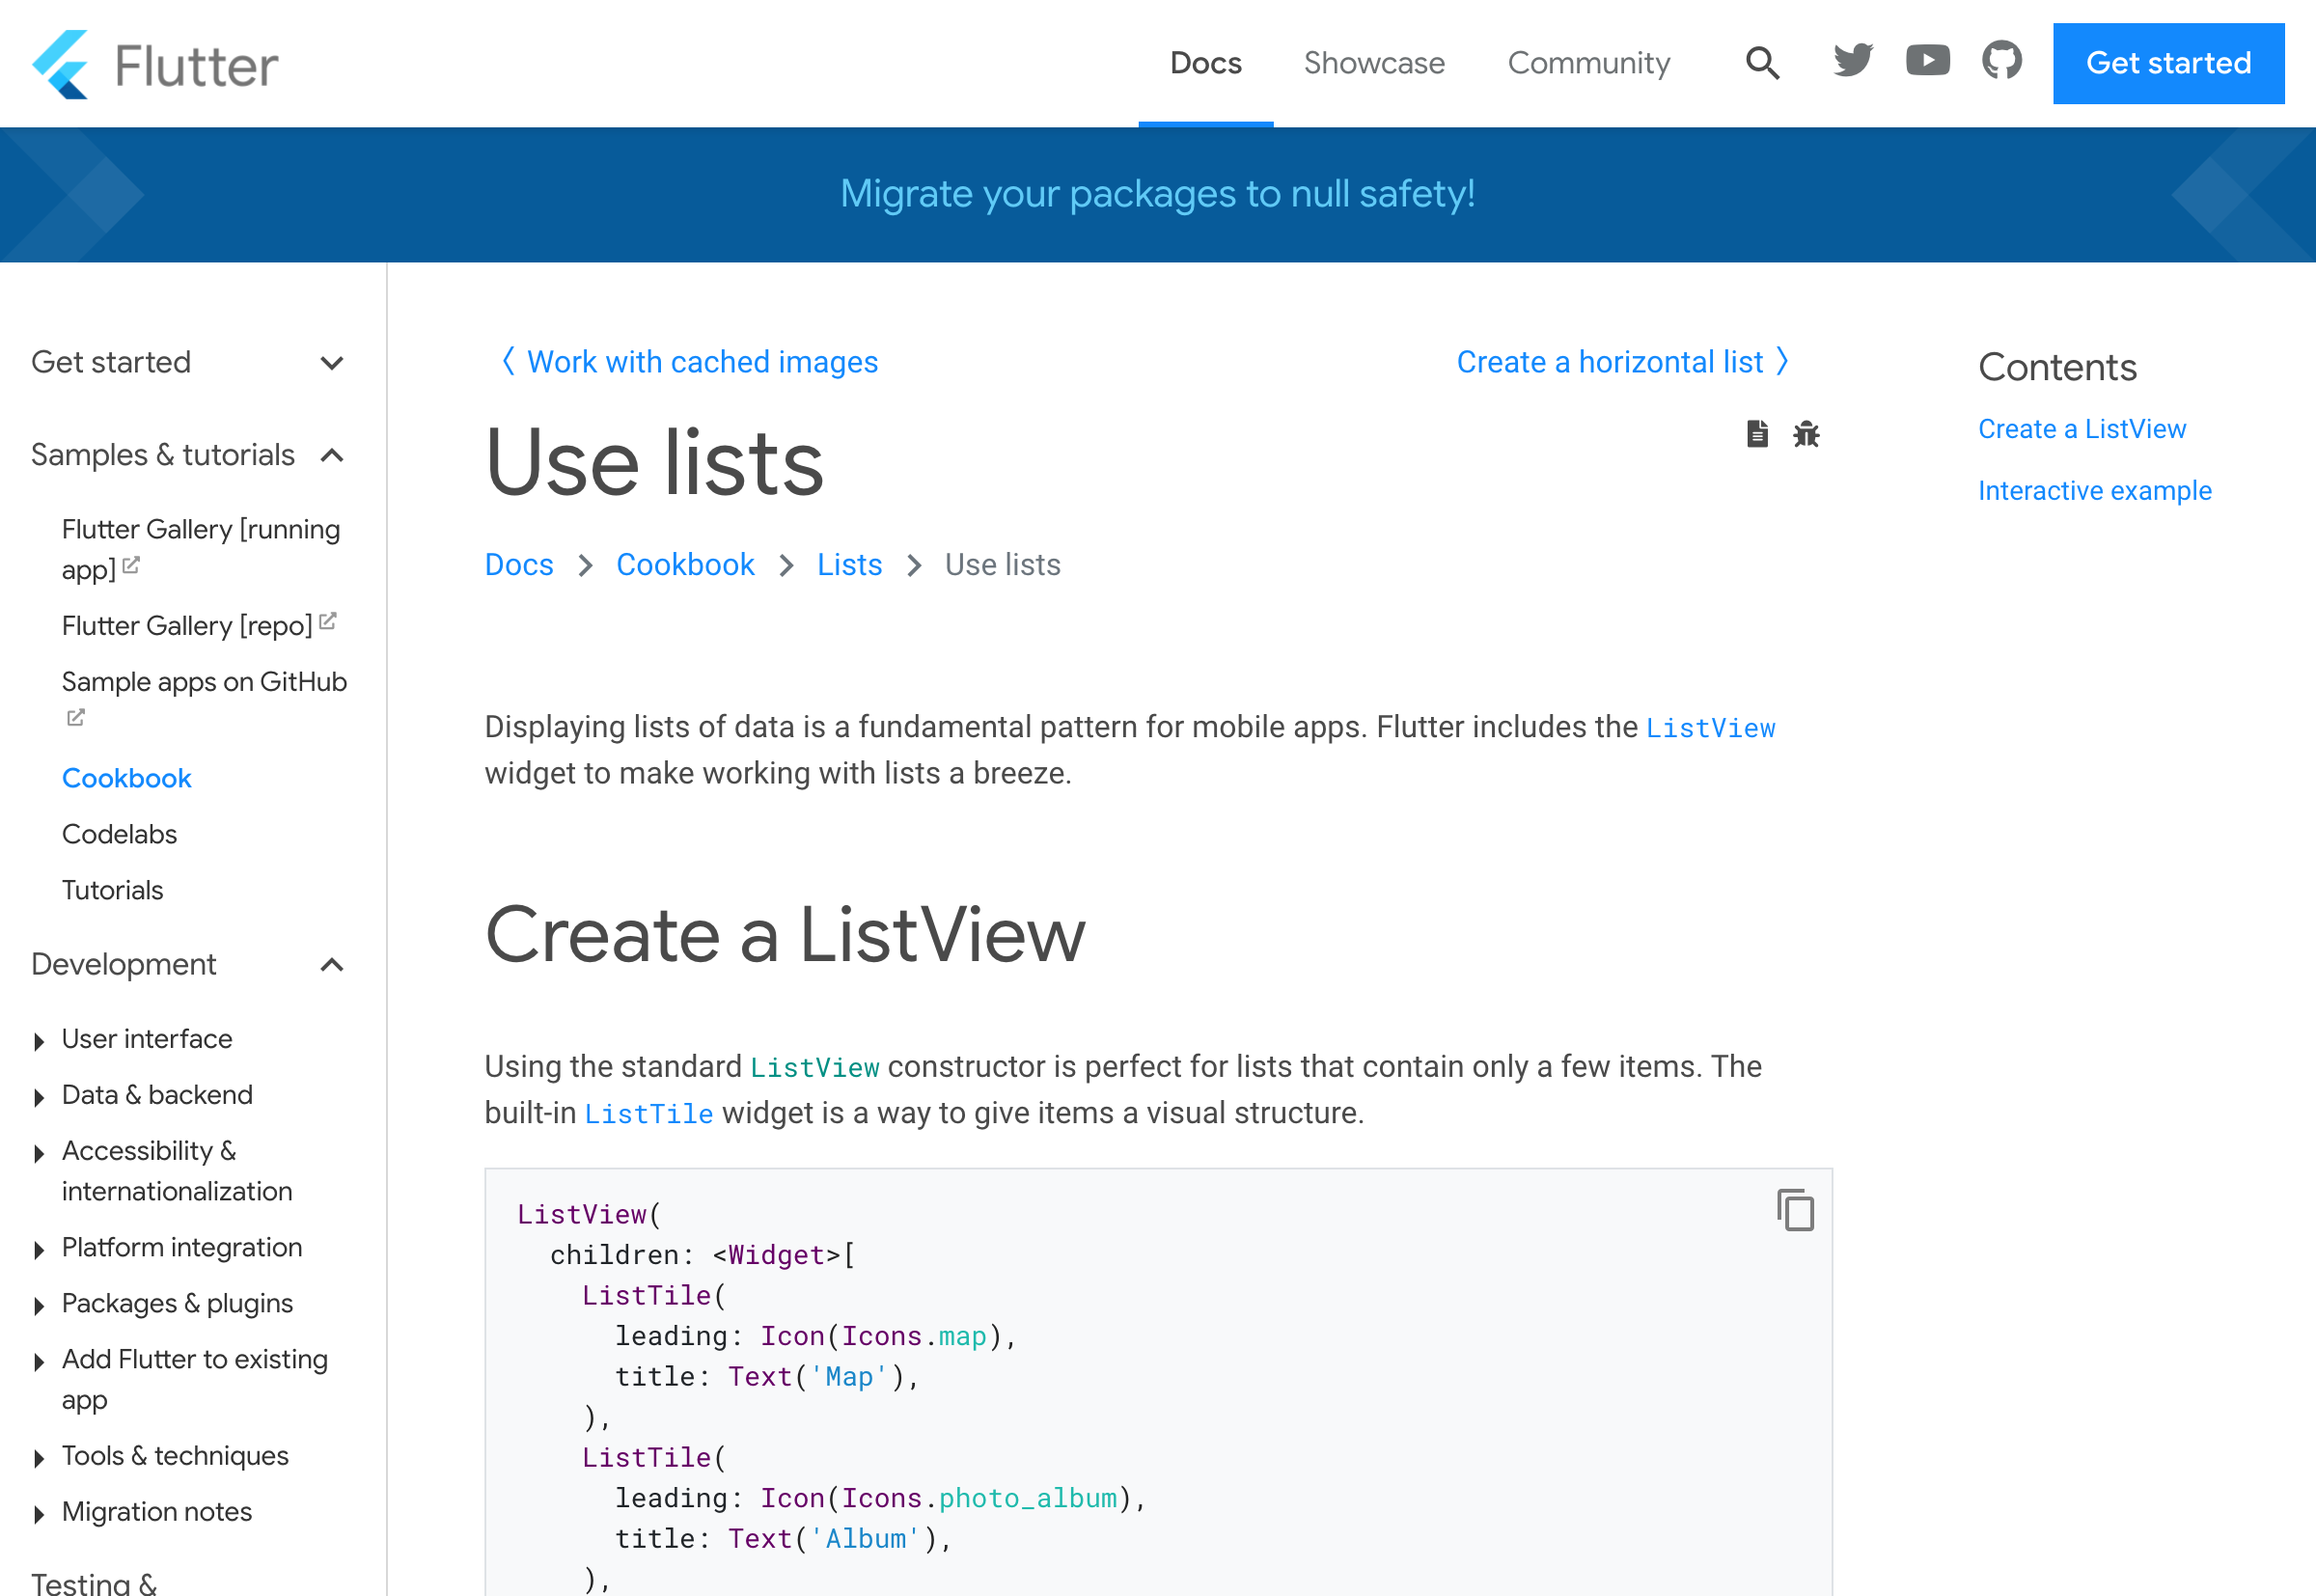Expand the Get started section
2316x1596 pixels.
click(333, 363)
